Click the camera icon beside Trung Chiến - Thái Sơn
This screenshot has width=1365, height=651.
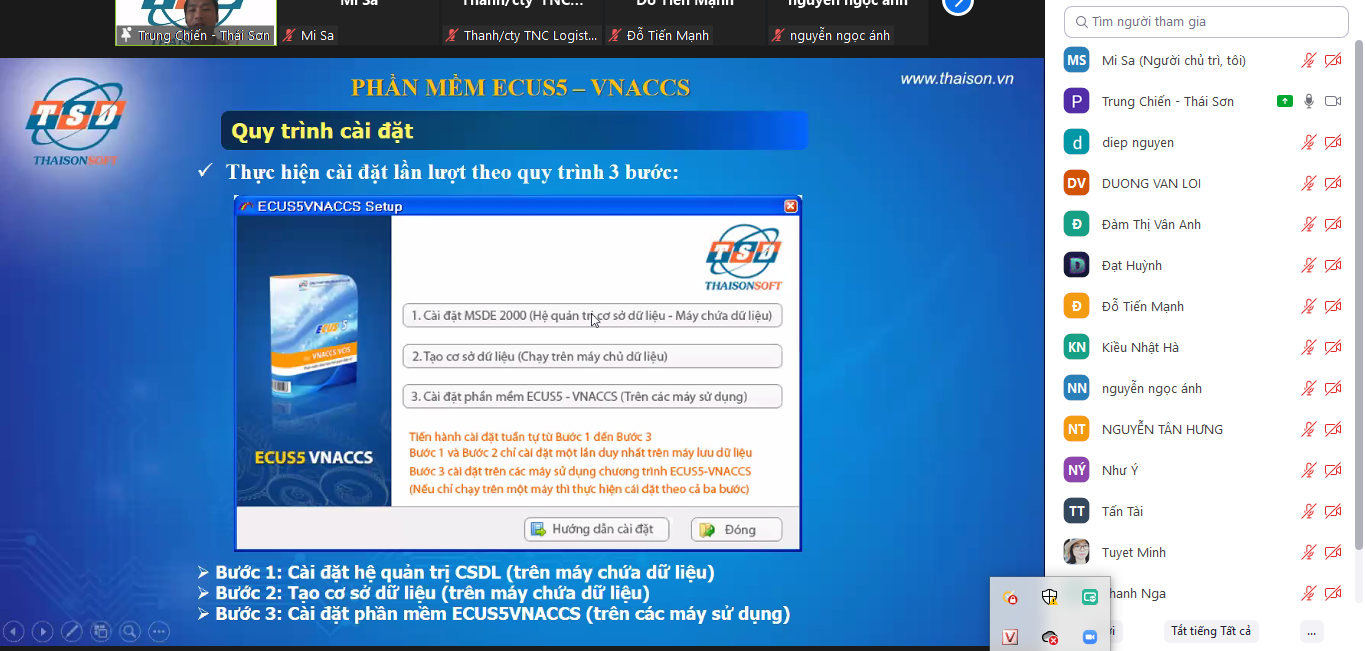pyautogui.click(x=1333, y=102)
